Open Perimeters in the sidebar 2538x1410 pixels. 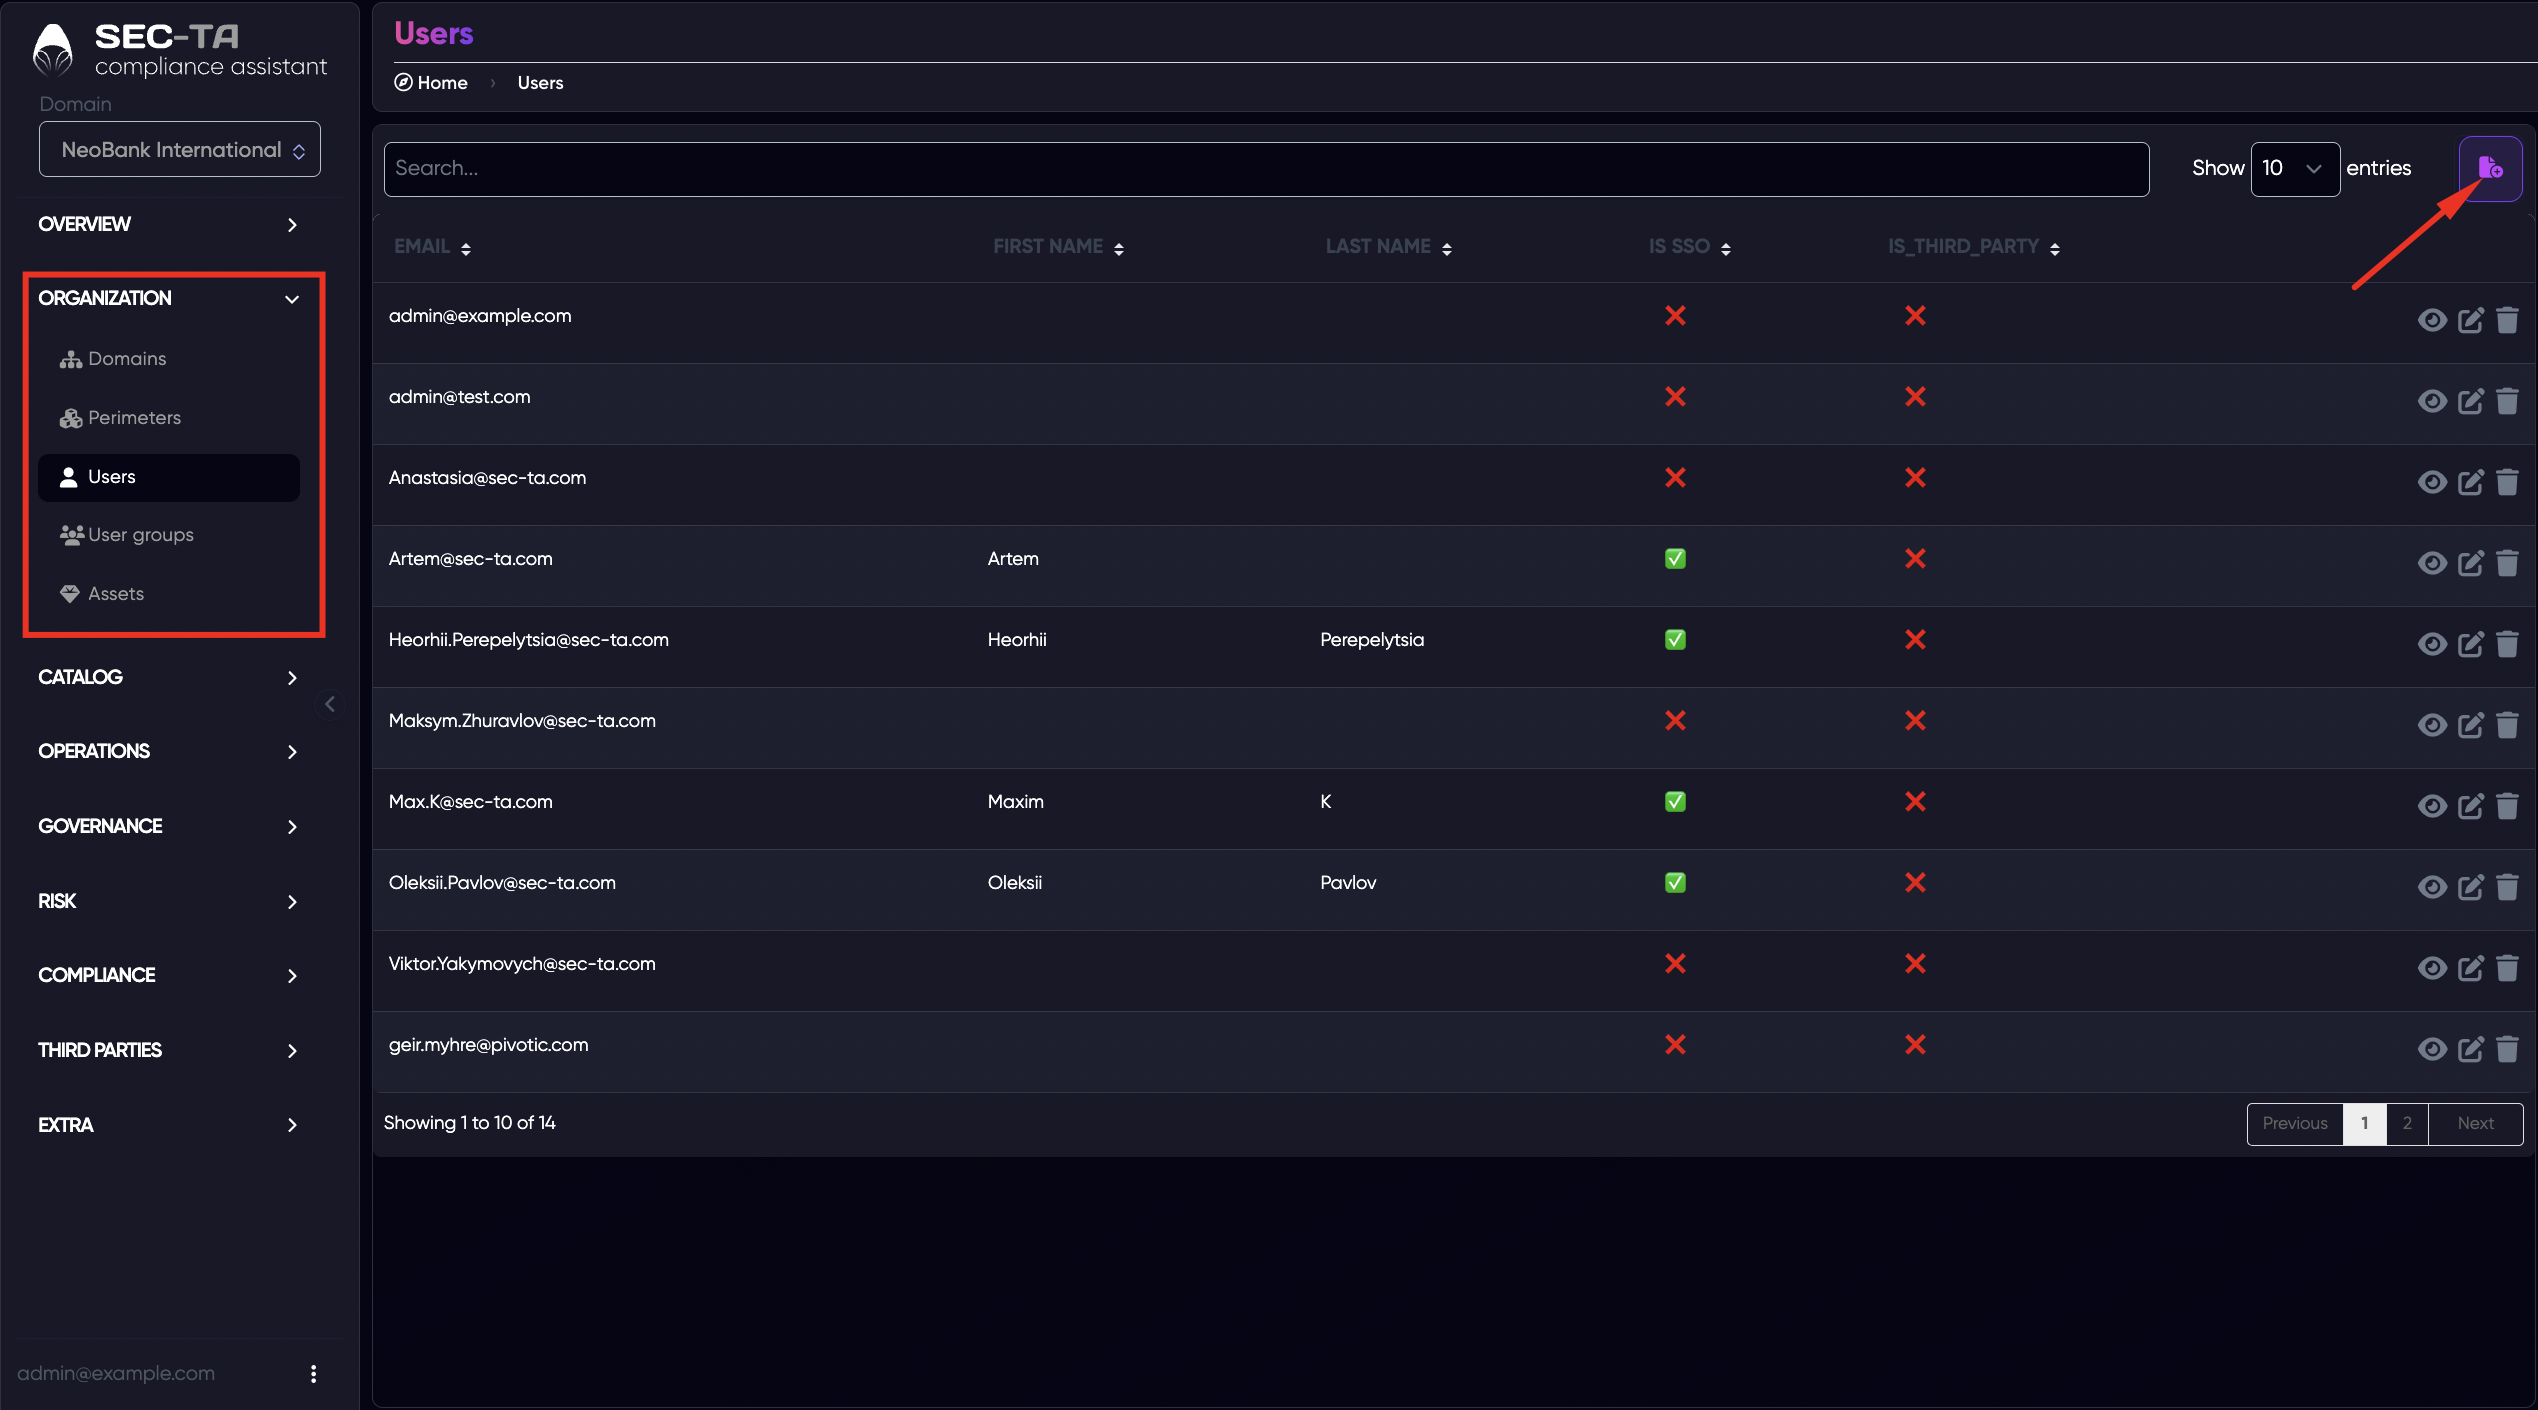click(x=169, y=418)
